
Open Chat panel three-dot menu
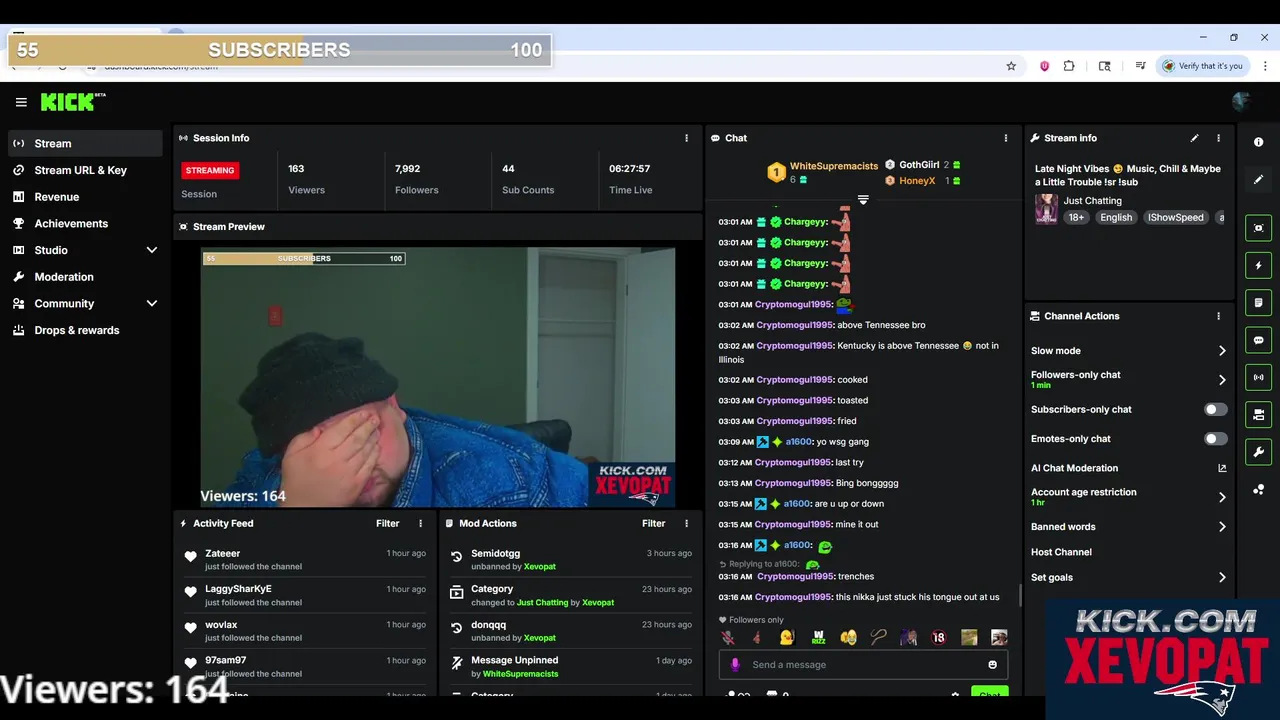(x=1006, y=138)
